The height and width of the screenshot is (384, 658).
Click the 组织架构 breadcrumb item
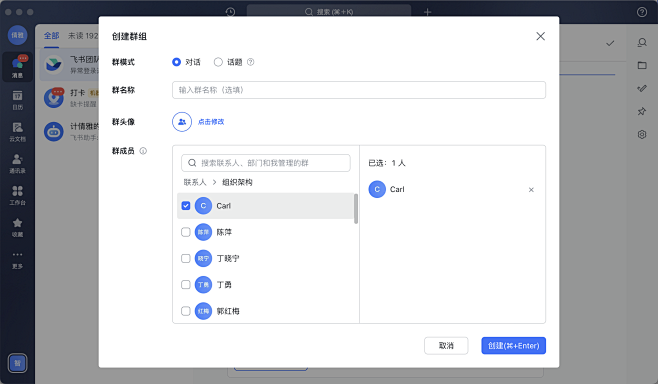coord(237,182)
